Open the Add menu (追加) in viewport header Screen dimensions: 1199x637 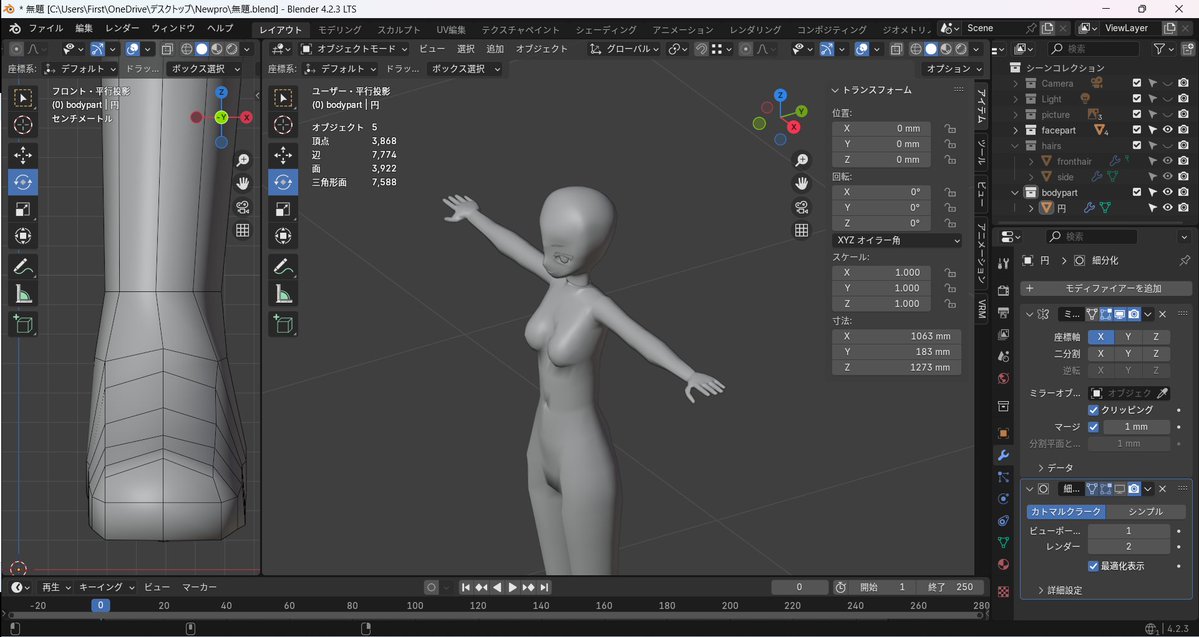(x=495, y=49)
